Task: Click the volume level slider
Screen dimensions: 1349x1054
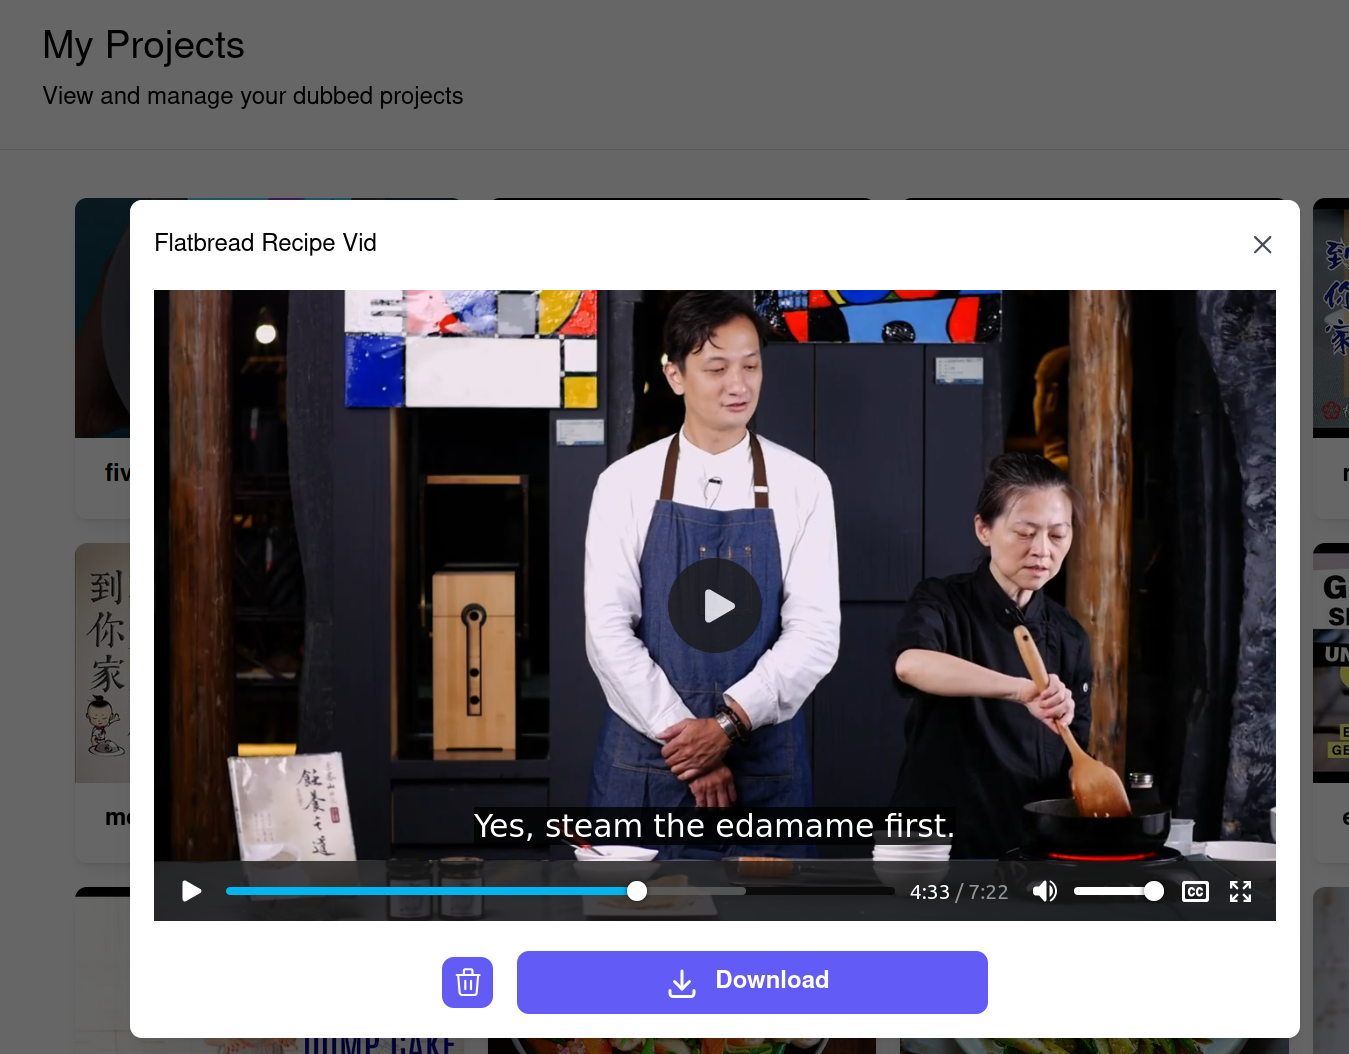Action: [x=1118, y=891]
